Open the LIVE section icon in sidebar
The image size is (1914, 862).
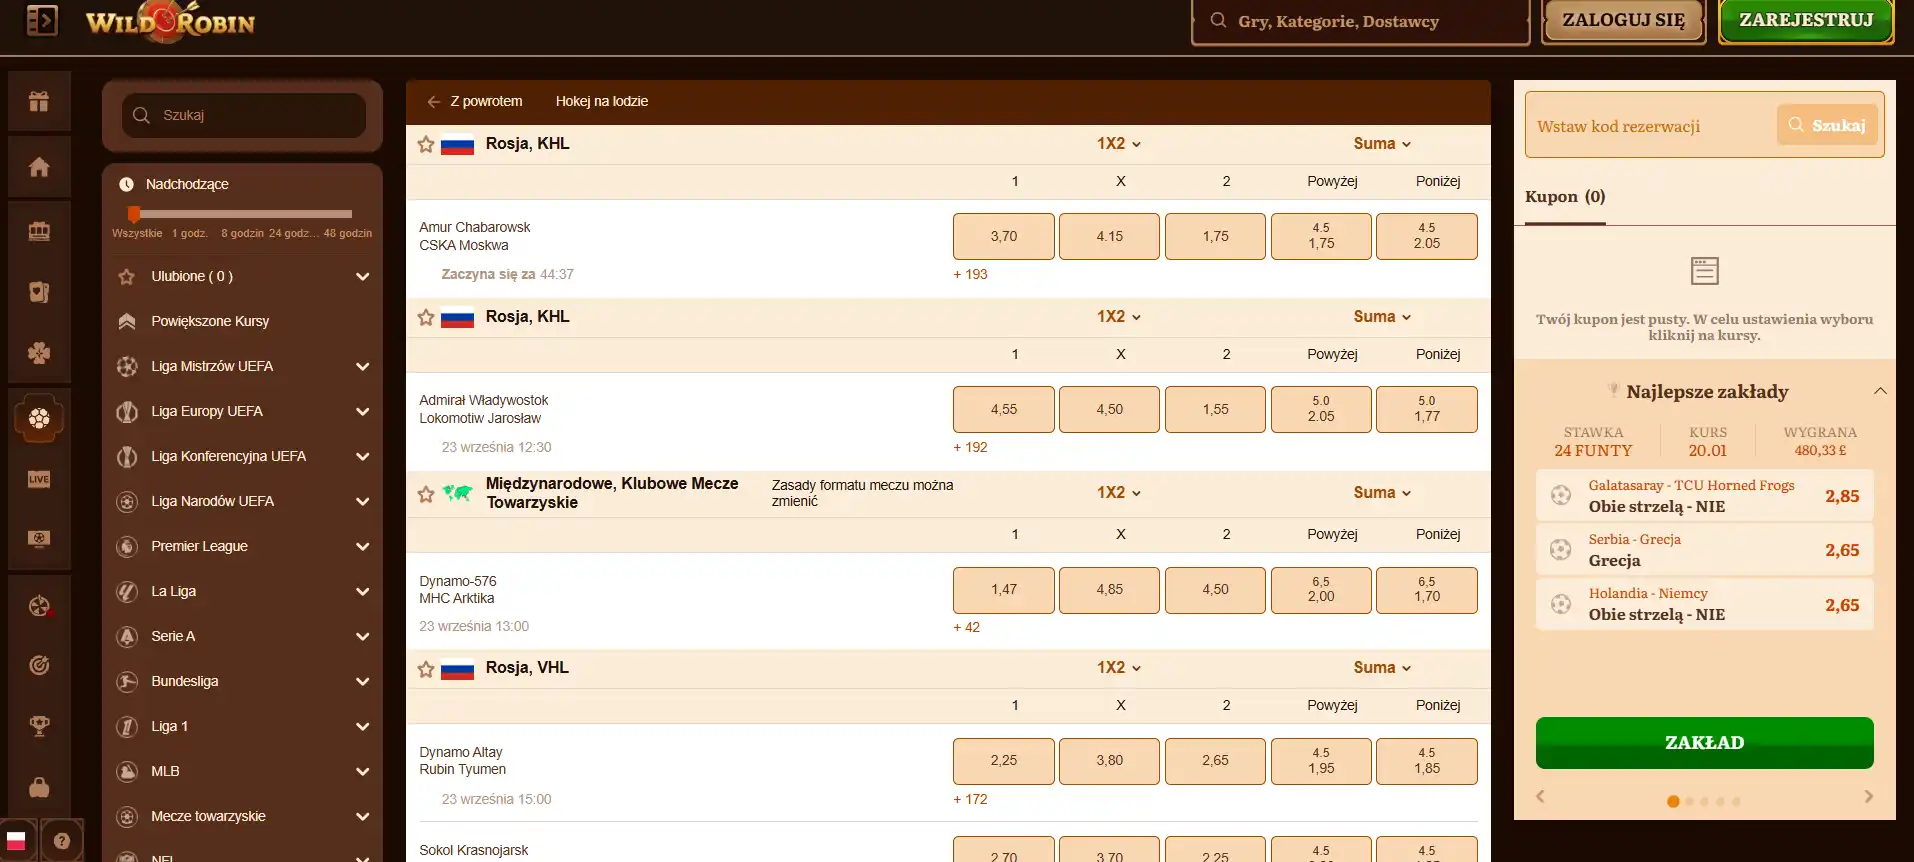[x=39, y=479]
